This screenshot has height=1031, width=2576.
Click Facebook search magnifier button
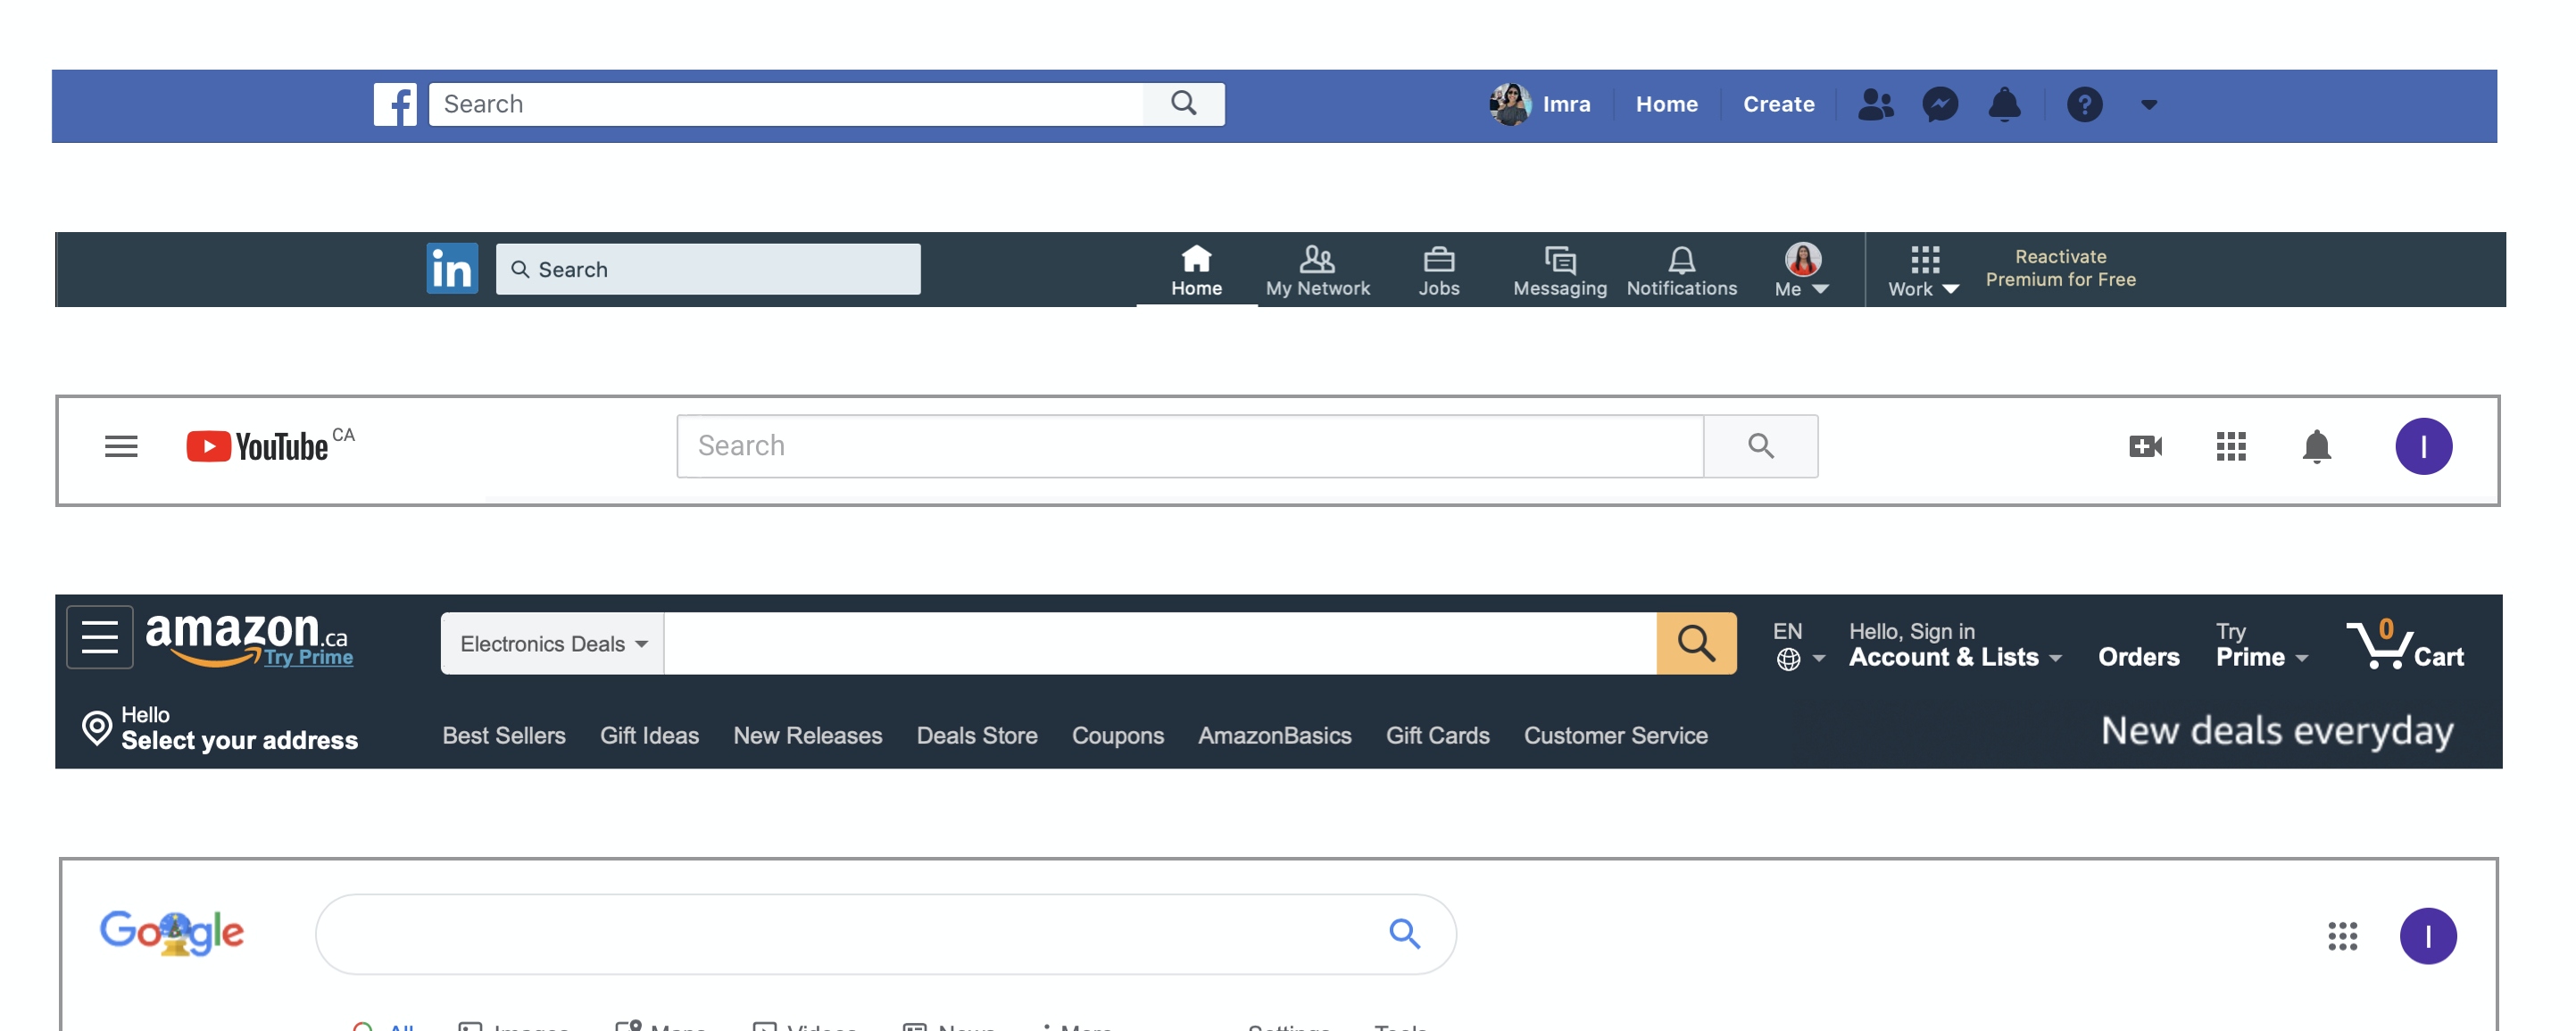1183,104
